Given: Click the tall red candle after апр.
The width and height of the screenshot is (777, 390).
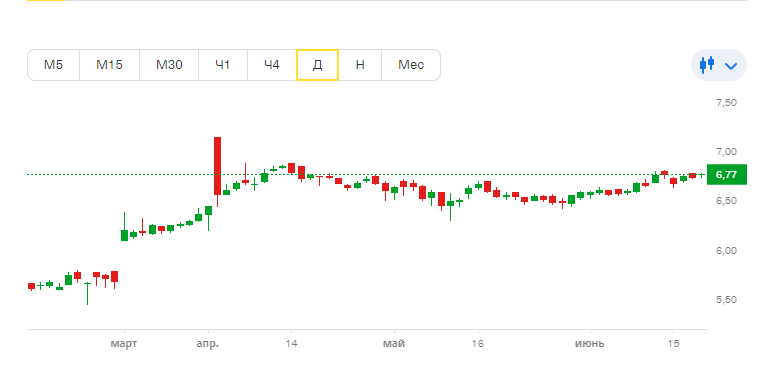Looking at the screenshot, I should point(218,166).
